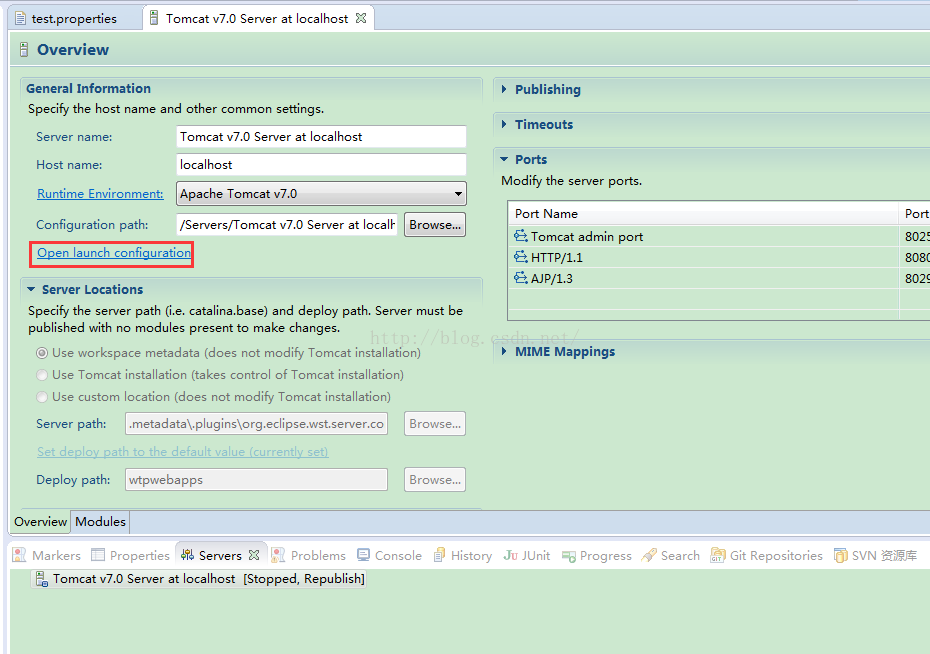Select Use Tomcat installation radio button
930x654 pixels.
coord(42,375)
